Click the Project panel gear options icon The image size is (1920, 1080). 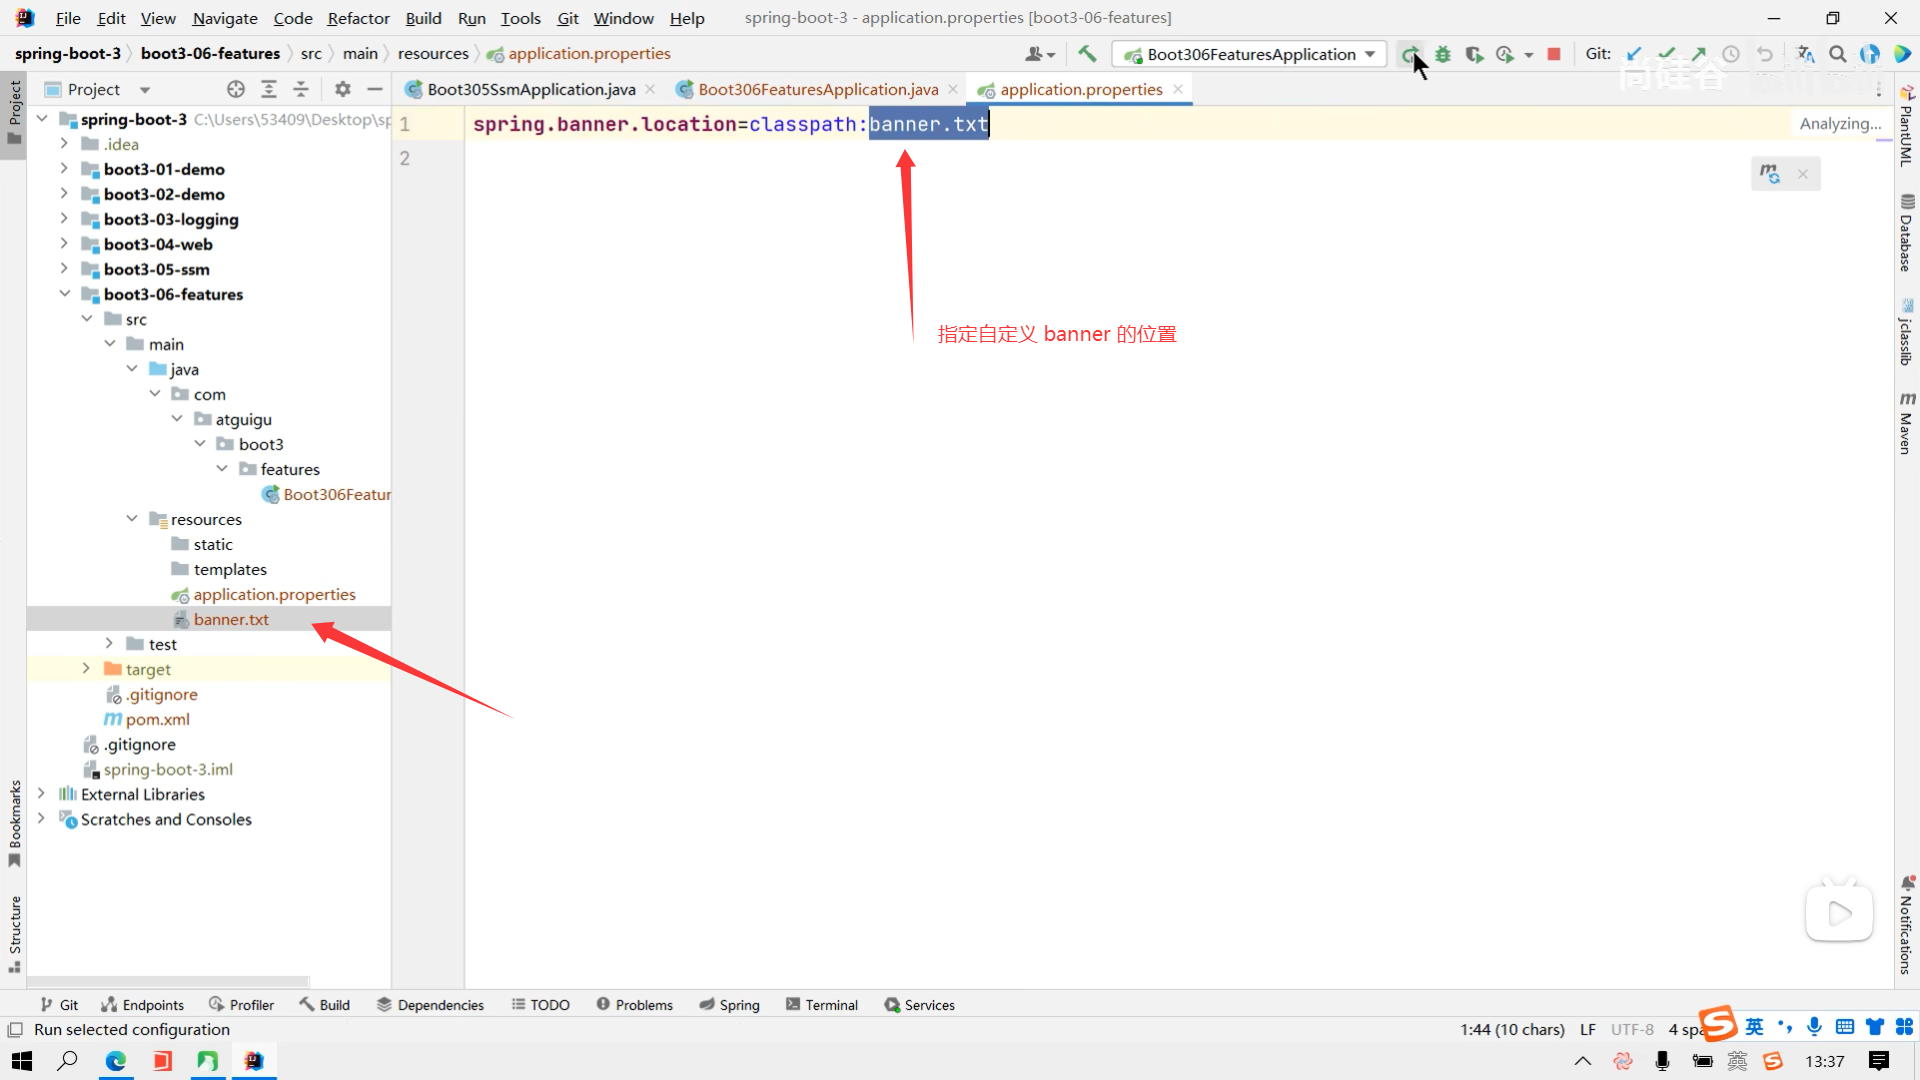tap(343, 89)
